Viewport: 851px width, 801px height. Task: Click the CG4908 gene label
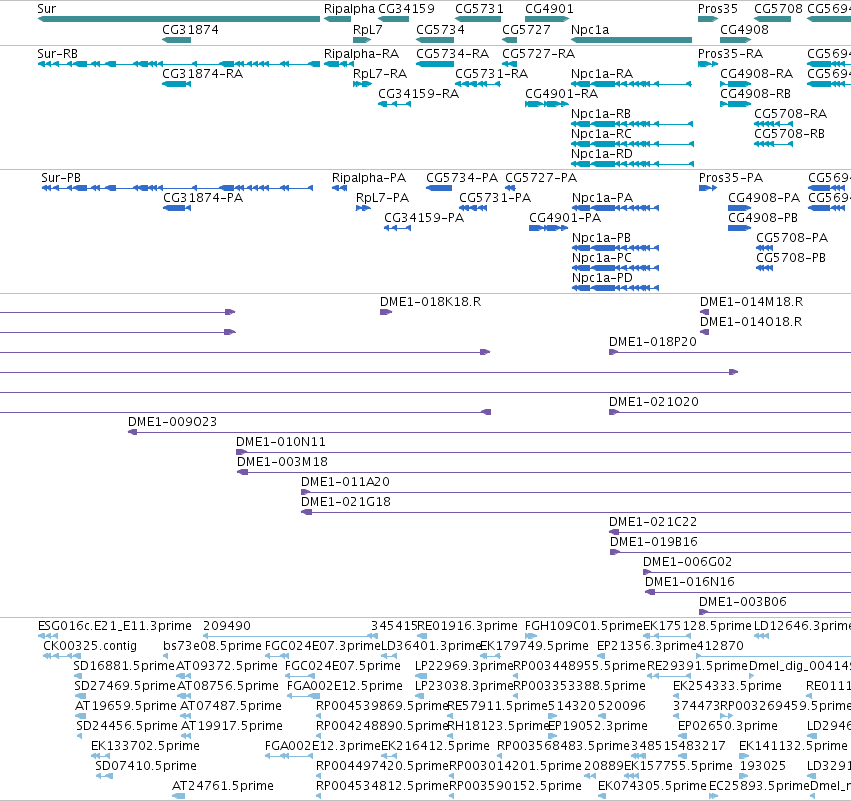point(744,29)
